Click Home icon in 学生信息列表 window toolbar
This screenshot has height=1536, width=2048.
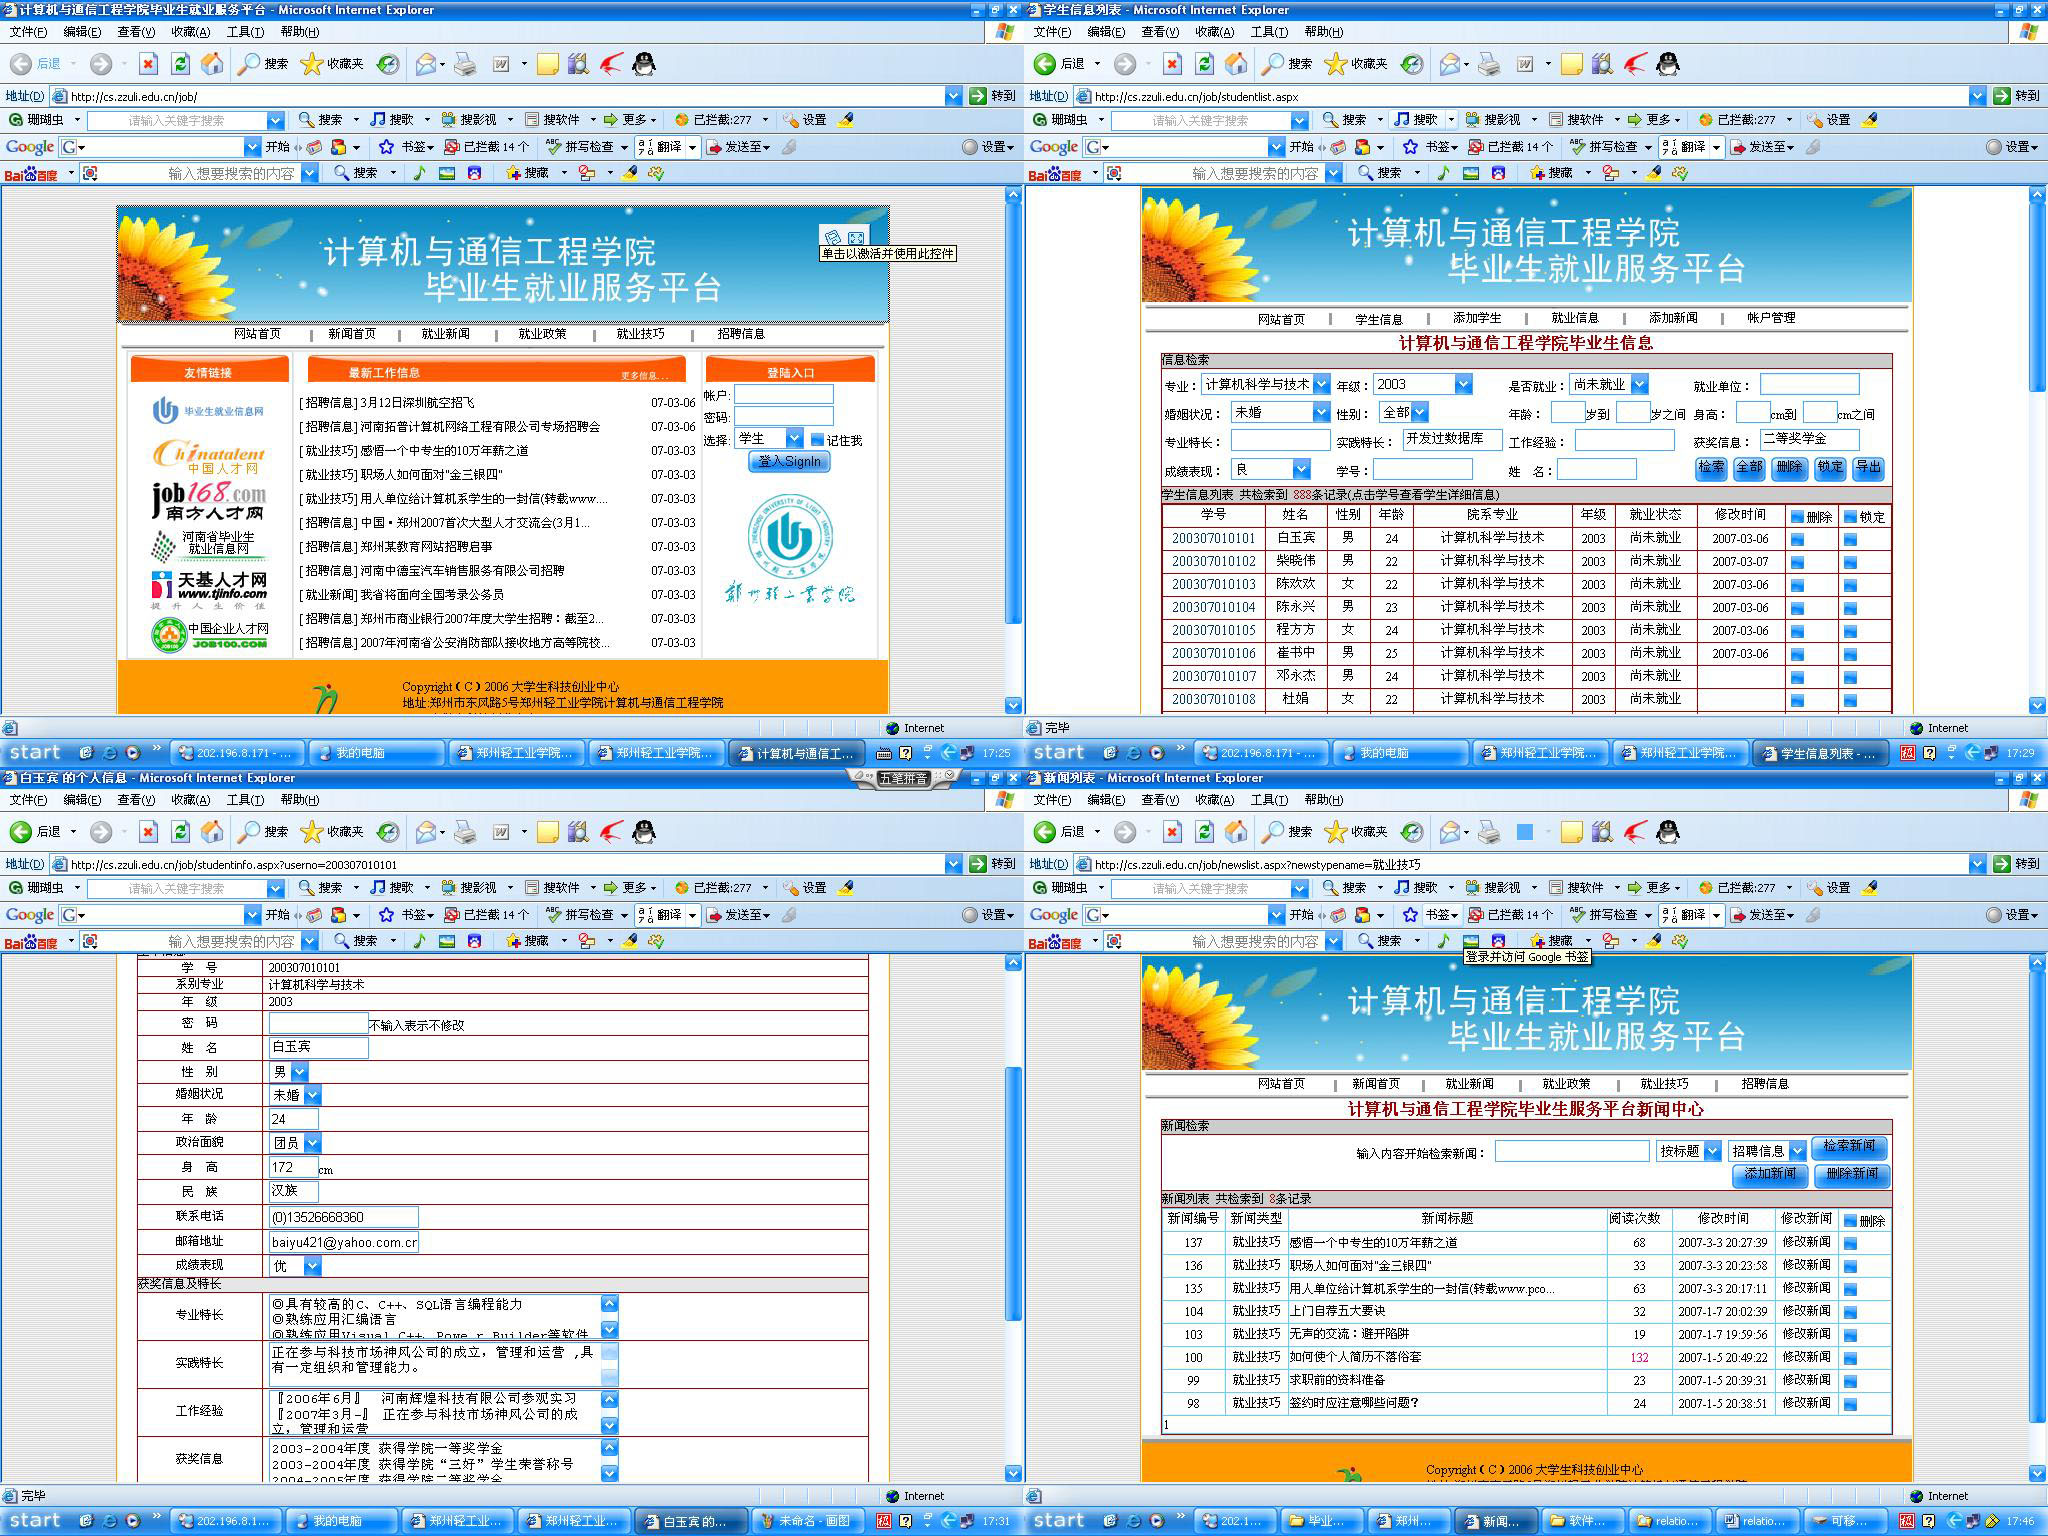(x=1236, y=64)
